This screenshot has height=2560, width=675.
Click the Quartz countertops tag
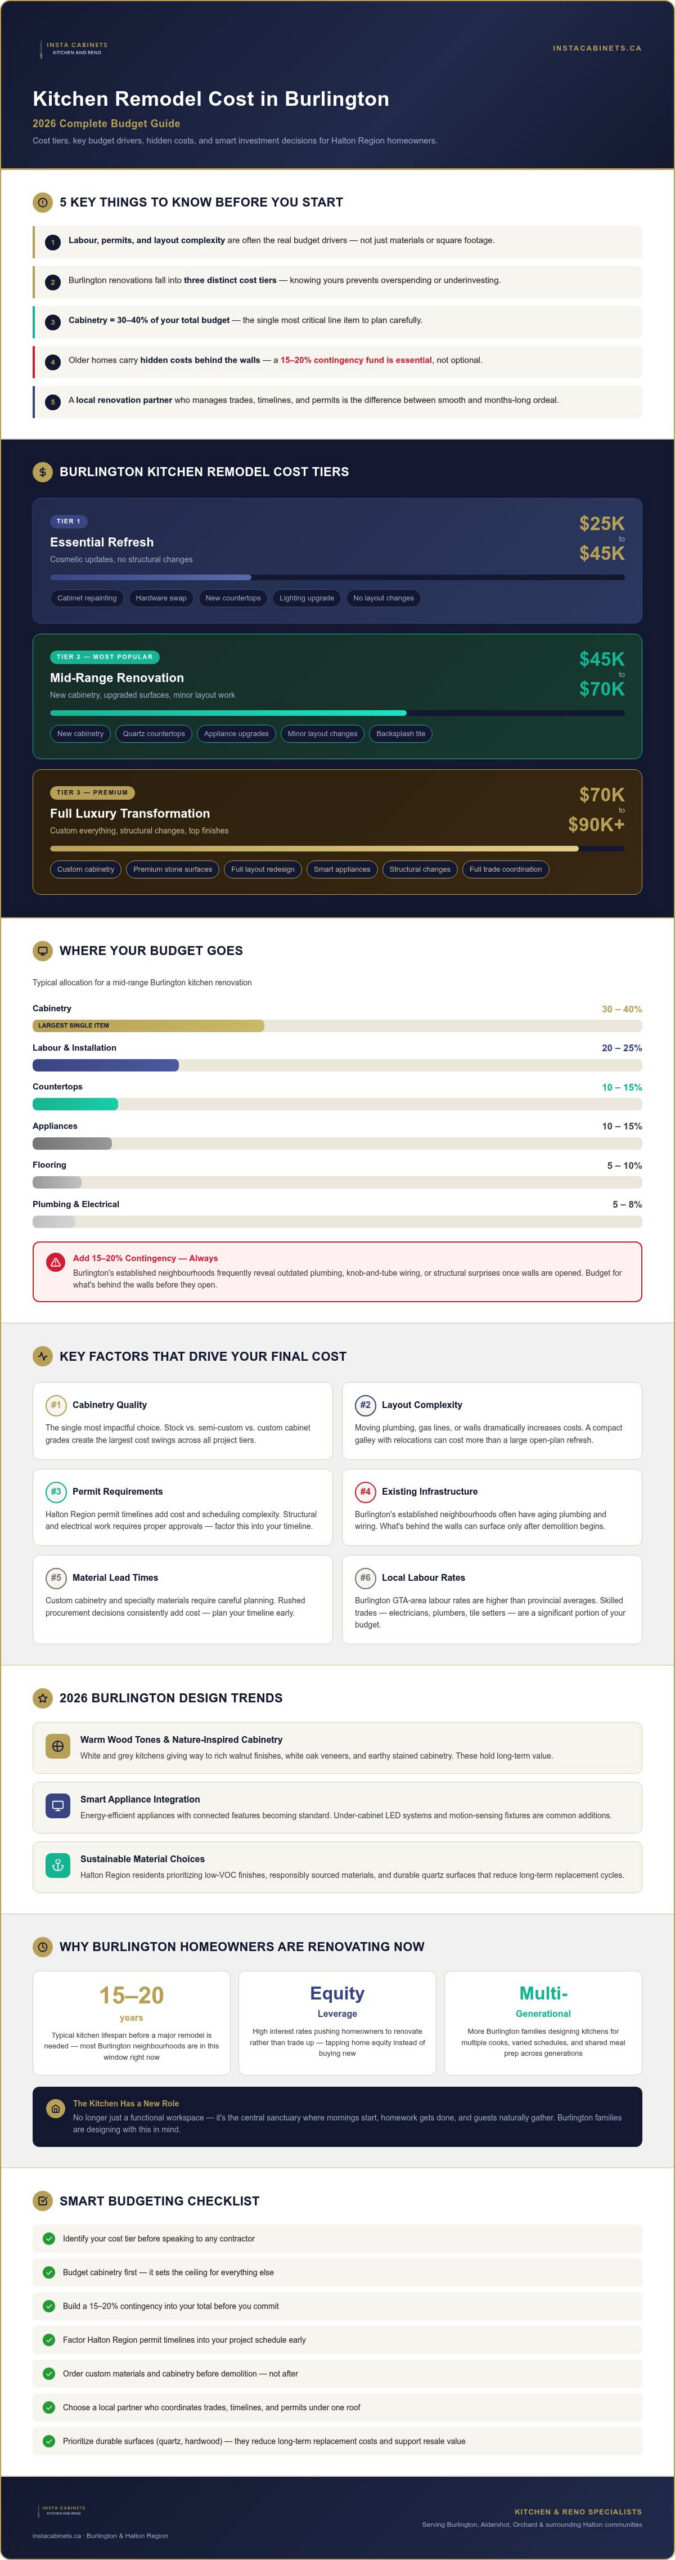click(154, 734)
